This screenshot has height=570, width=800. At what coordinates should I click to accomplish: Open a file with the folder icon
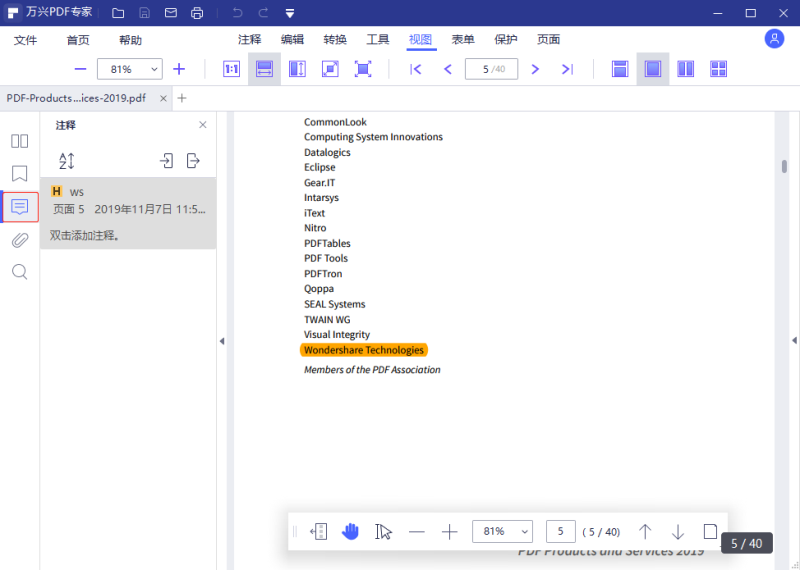(x=118, y=13)
